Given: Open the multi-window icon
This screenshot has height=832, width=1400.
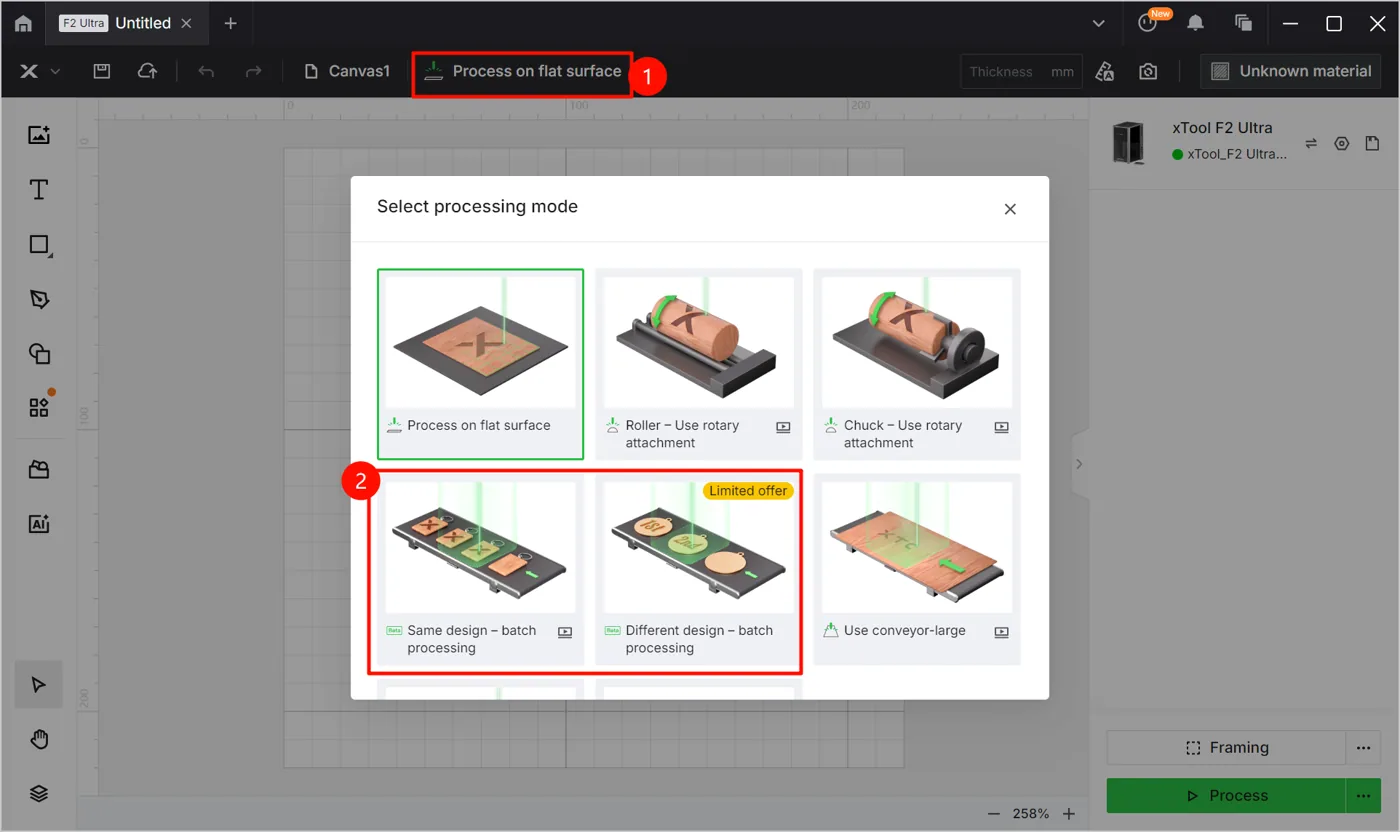Looking at the screenshot, I should coord(1244,23).
